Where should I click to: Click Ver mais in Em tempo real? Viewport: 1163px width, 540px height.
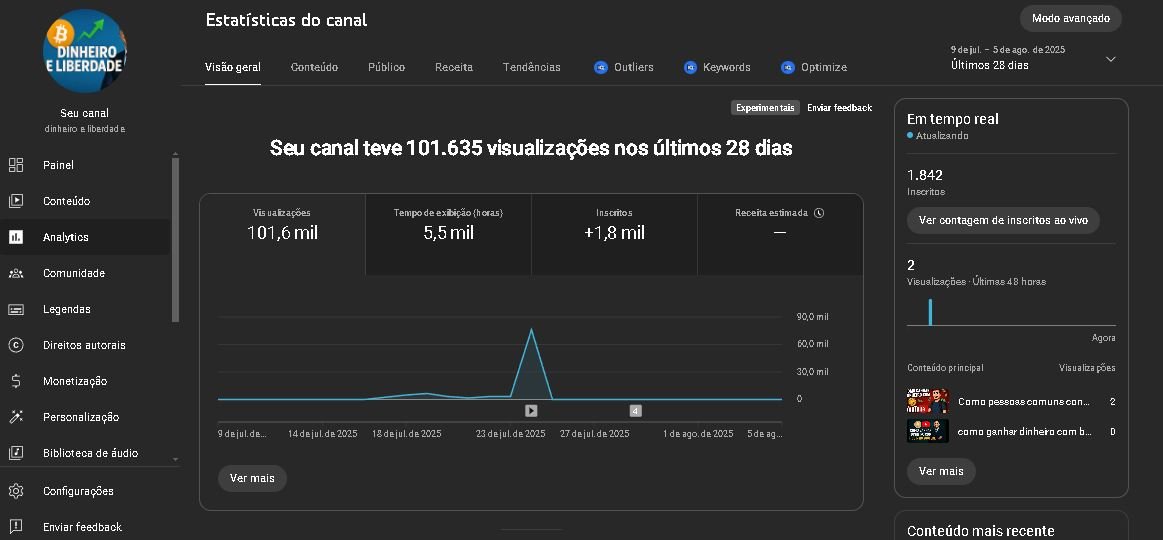click(x=941, y=471)
